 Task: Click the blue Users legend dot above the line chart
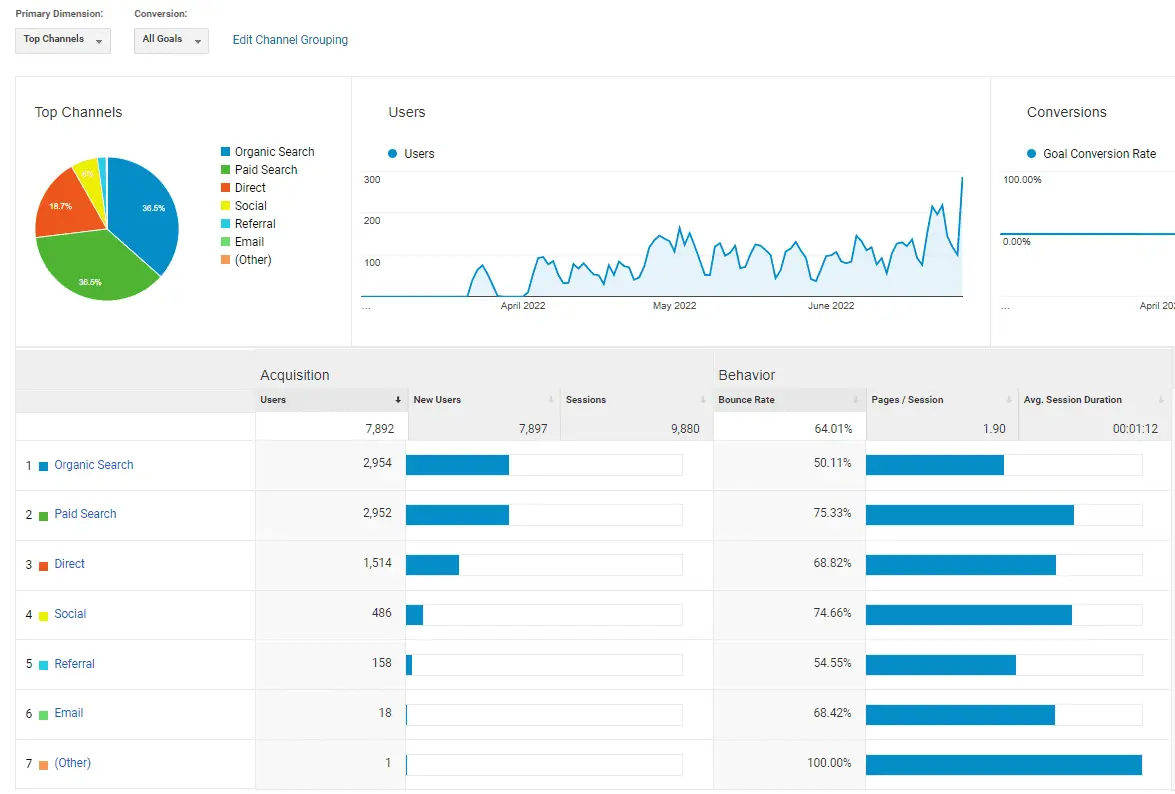click(x=394, y=153)
